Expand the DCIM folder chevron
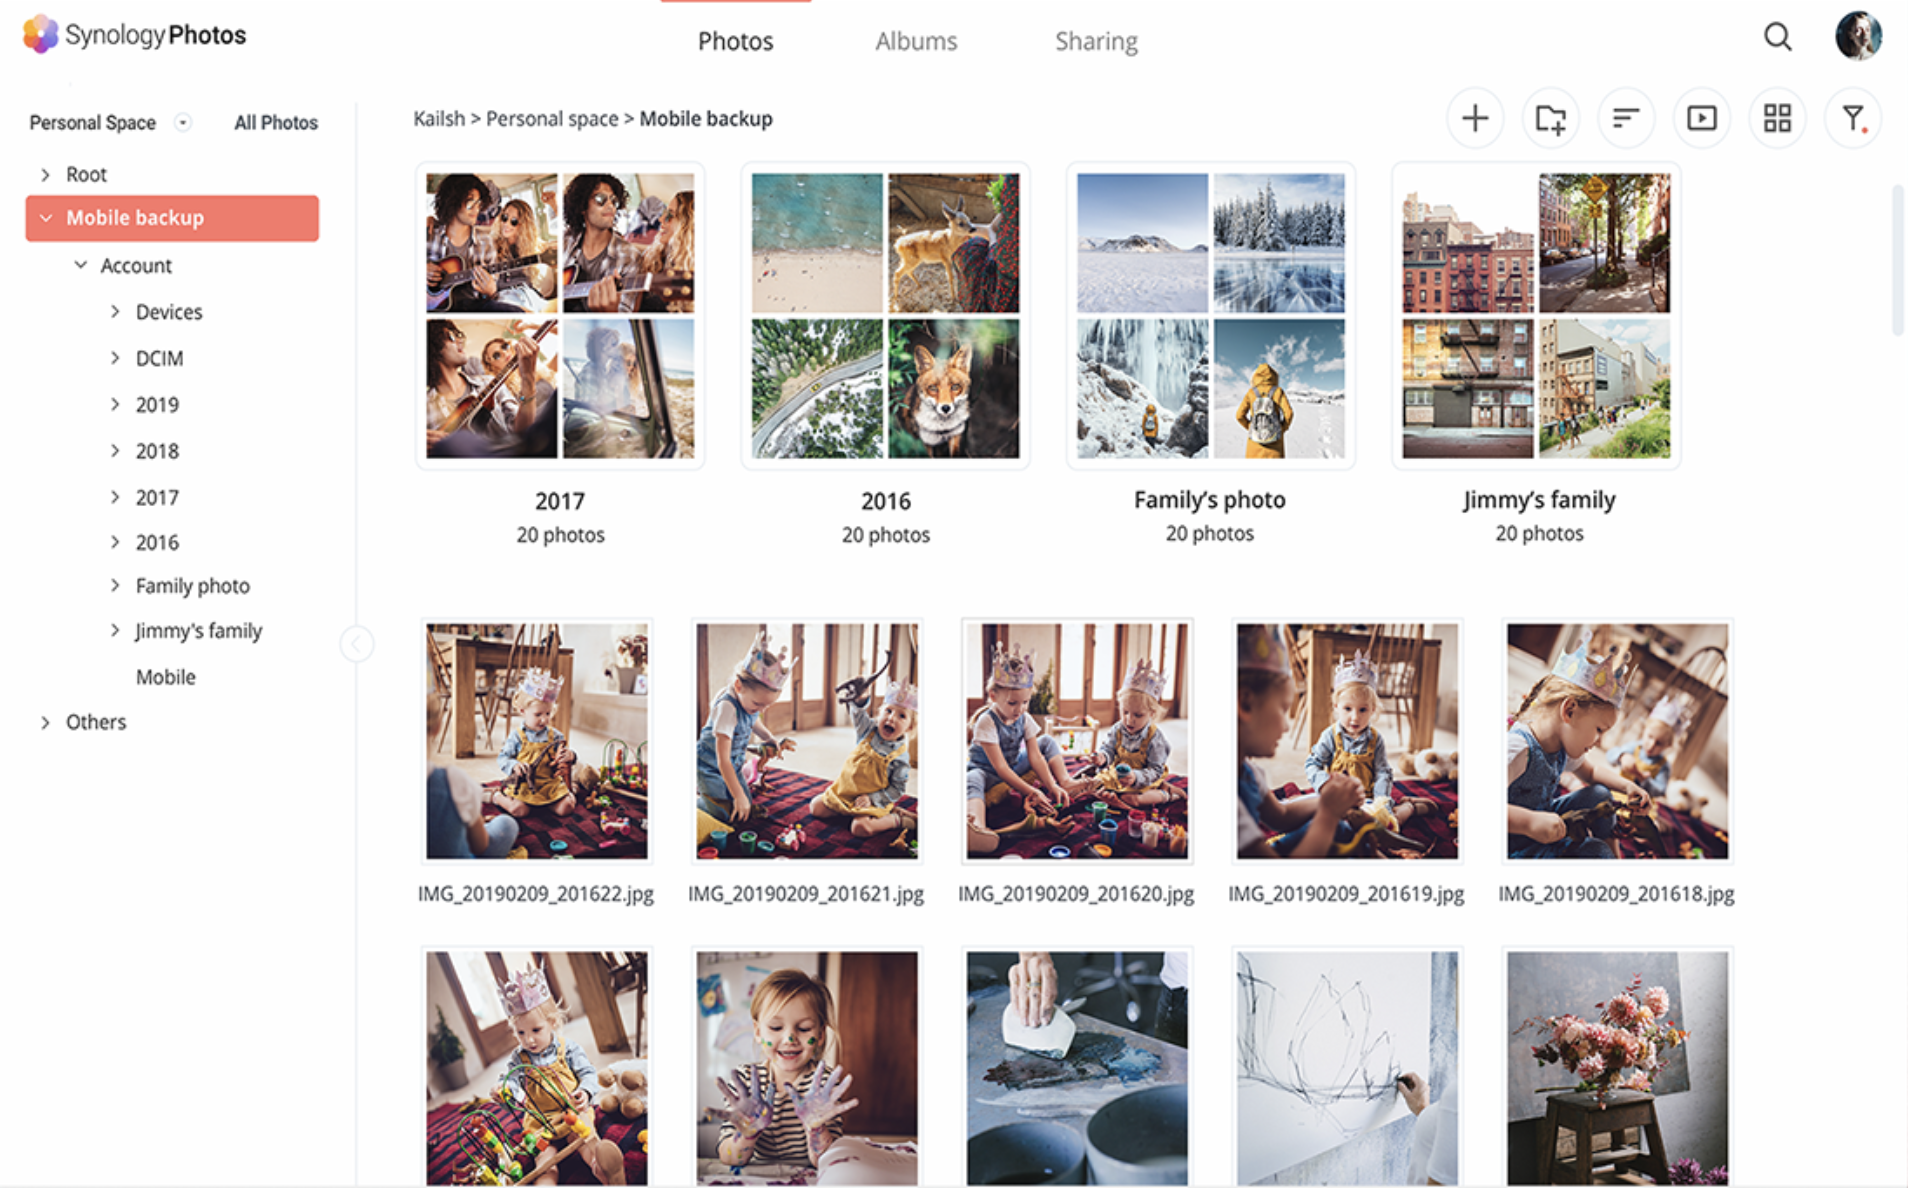Image resolution: width=1908 pixels, height=1188 pixels. tap(115, 357)
